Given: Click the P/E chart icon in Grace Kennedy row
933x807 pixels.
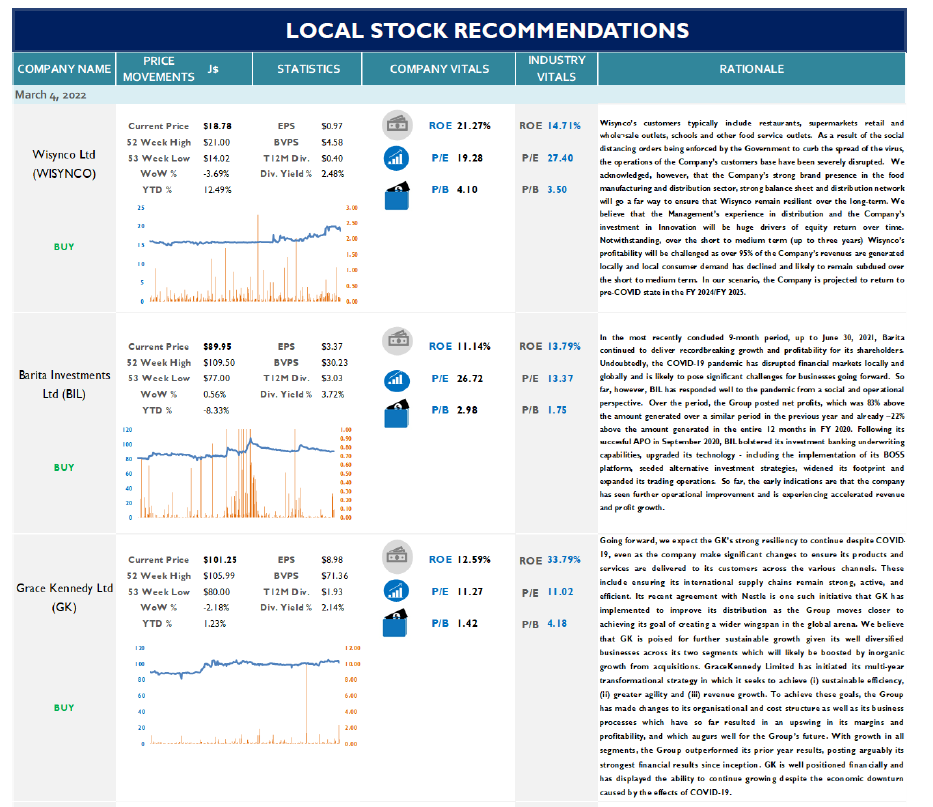Looking at the screenshot, I should pos(396,591).
